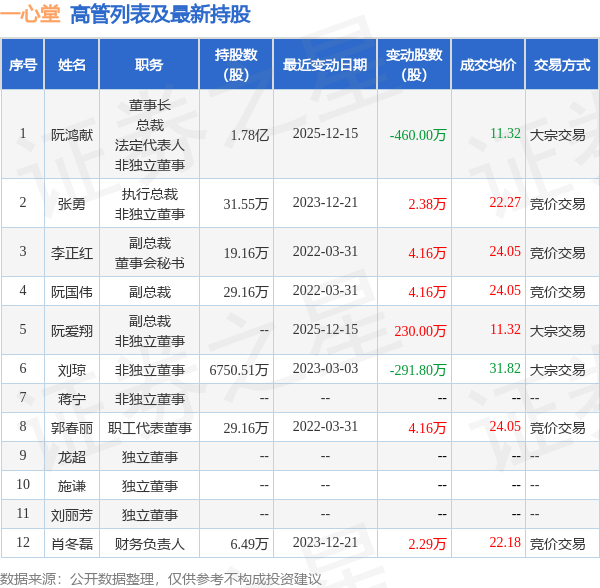The height and width of the screenshot is (588, 600).
Task: Click row number 7
Action: pos(23,397)
